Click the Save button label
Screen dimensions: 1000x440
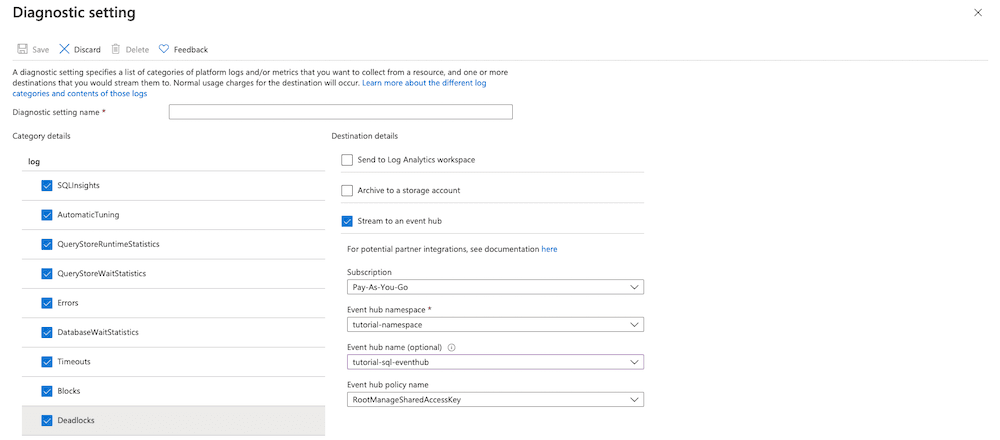tap(41, 50)
